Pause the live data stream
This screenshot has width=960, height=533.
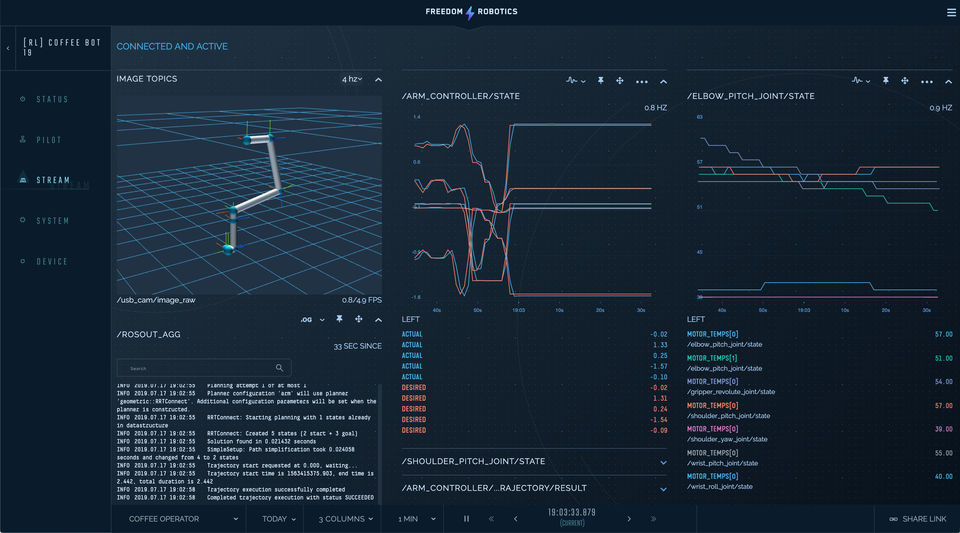click(x=466, y=519)
